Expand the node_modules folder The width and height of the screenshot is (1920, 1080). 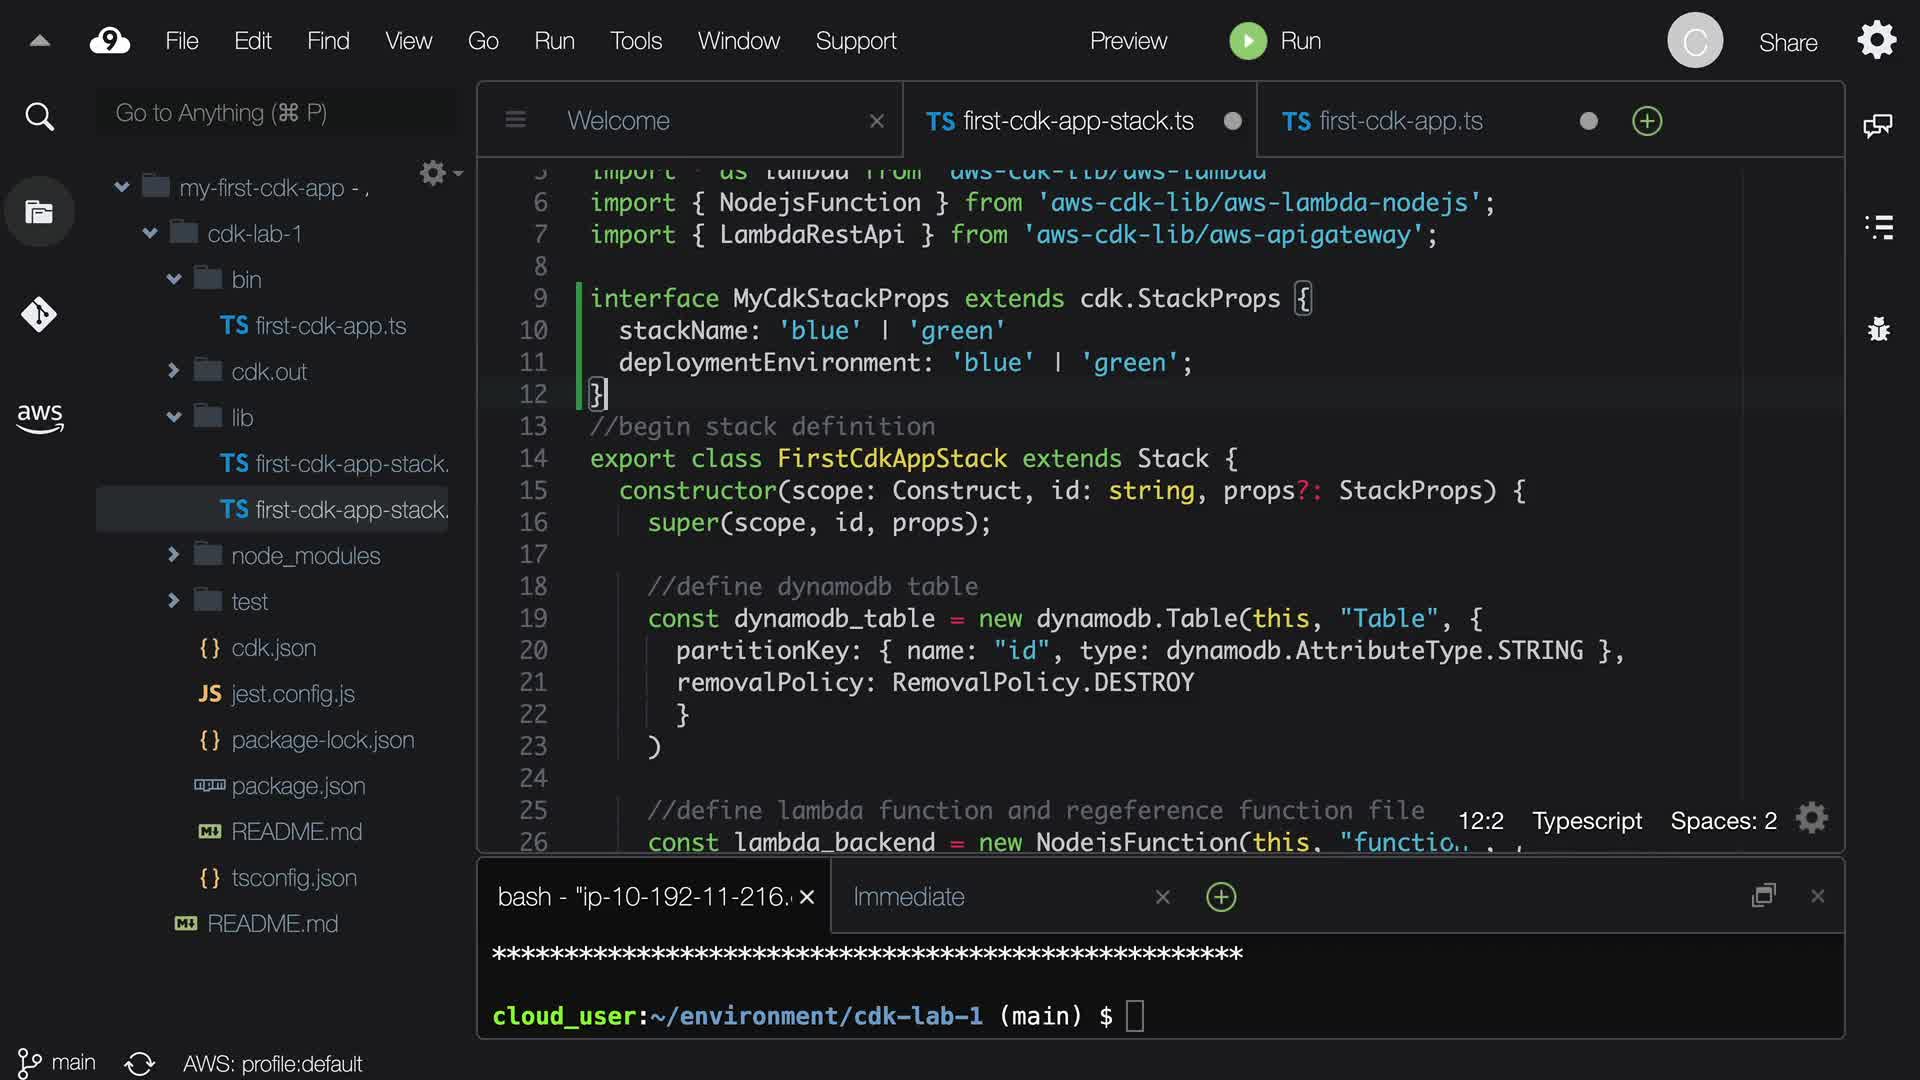[x=174, y=555]
